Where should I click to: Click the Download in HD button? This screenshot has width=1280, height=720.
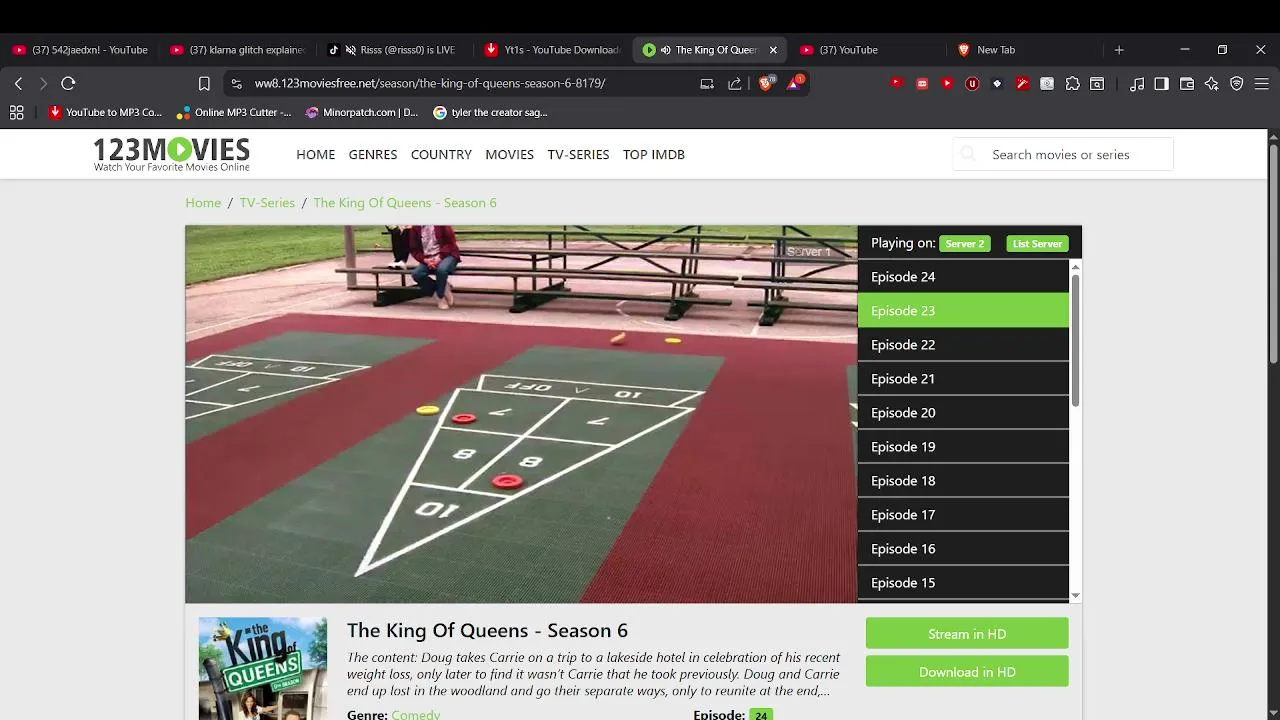click(x=967, y=672)
